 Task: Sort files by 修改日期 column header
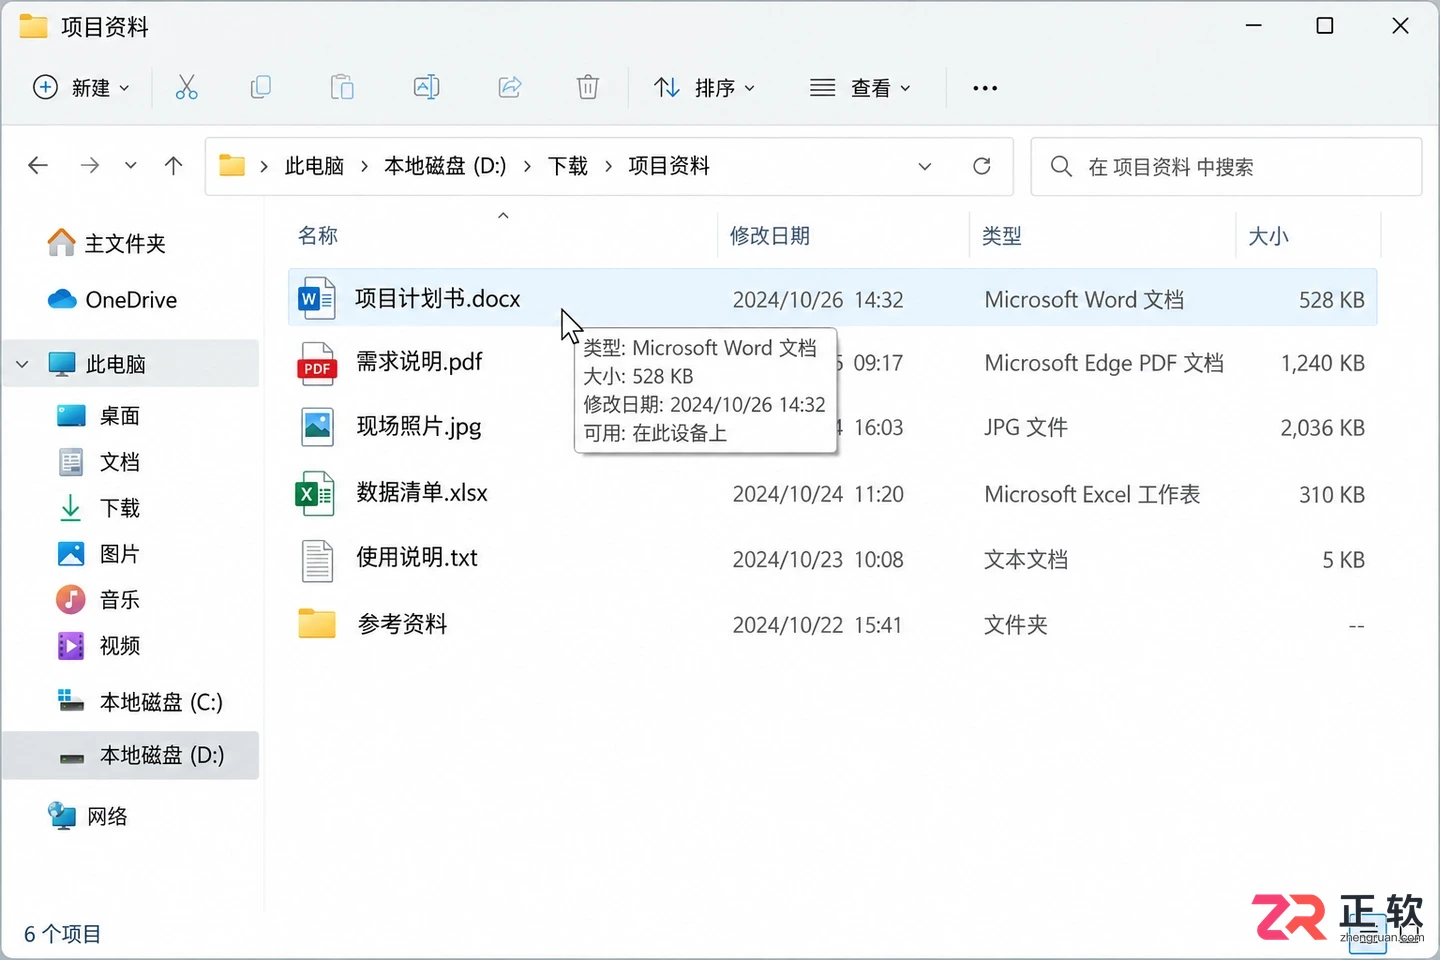[770, 236]
